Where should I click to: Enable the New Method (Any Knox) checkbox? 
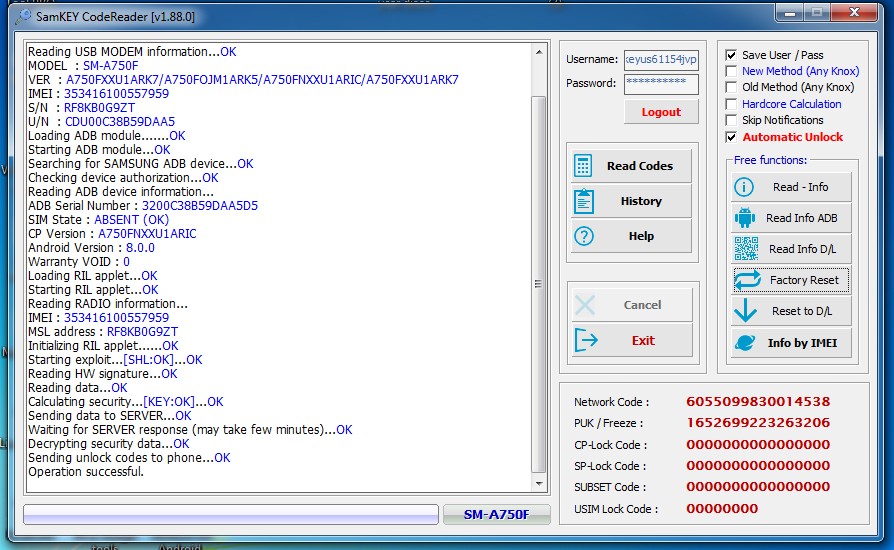point(731,71)
